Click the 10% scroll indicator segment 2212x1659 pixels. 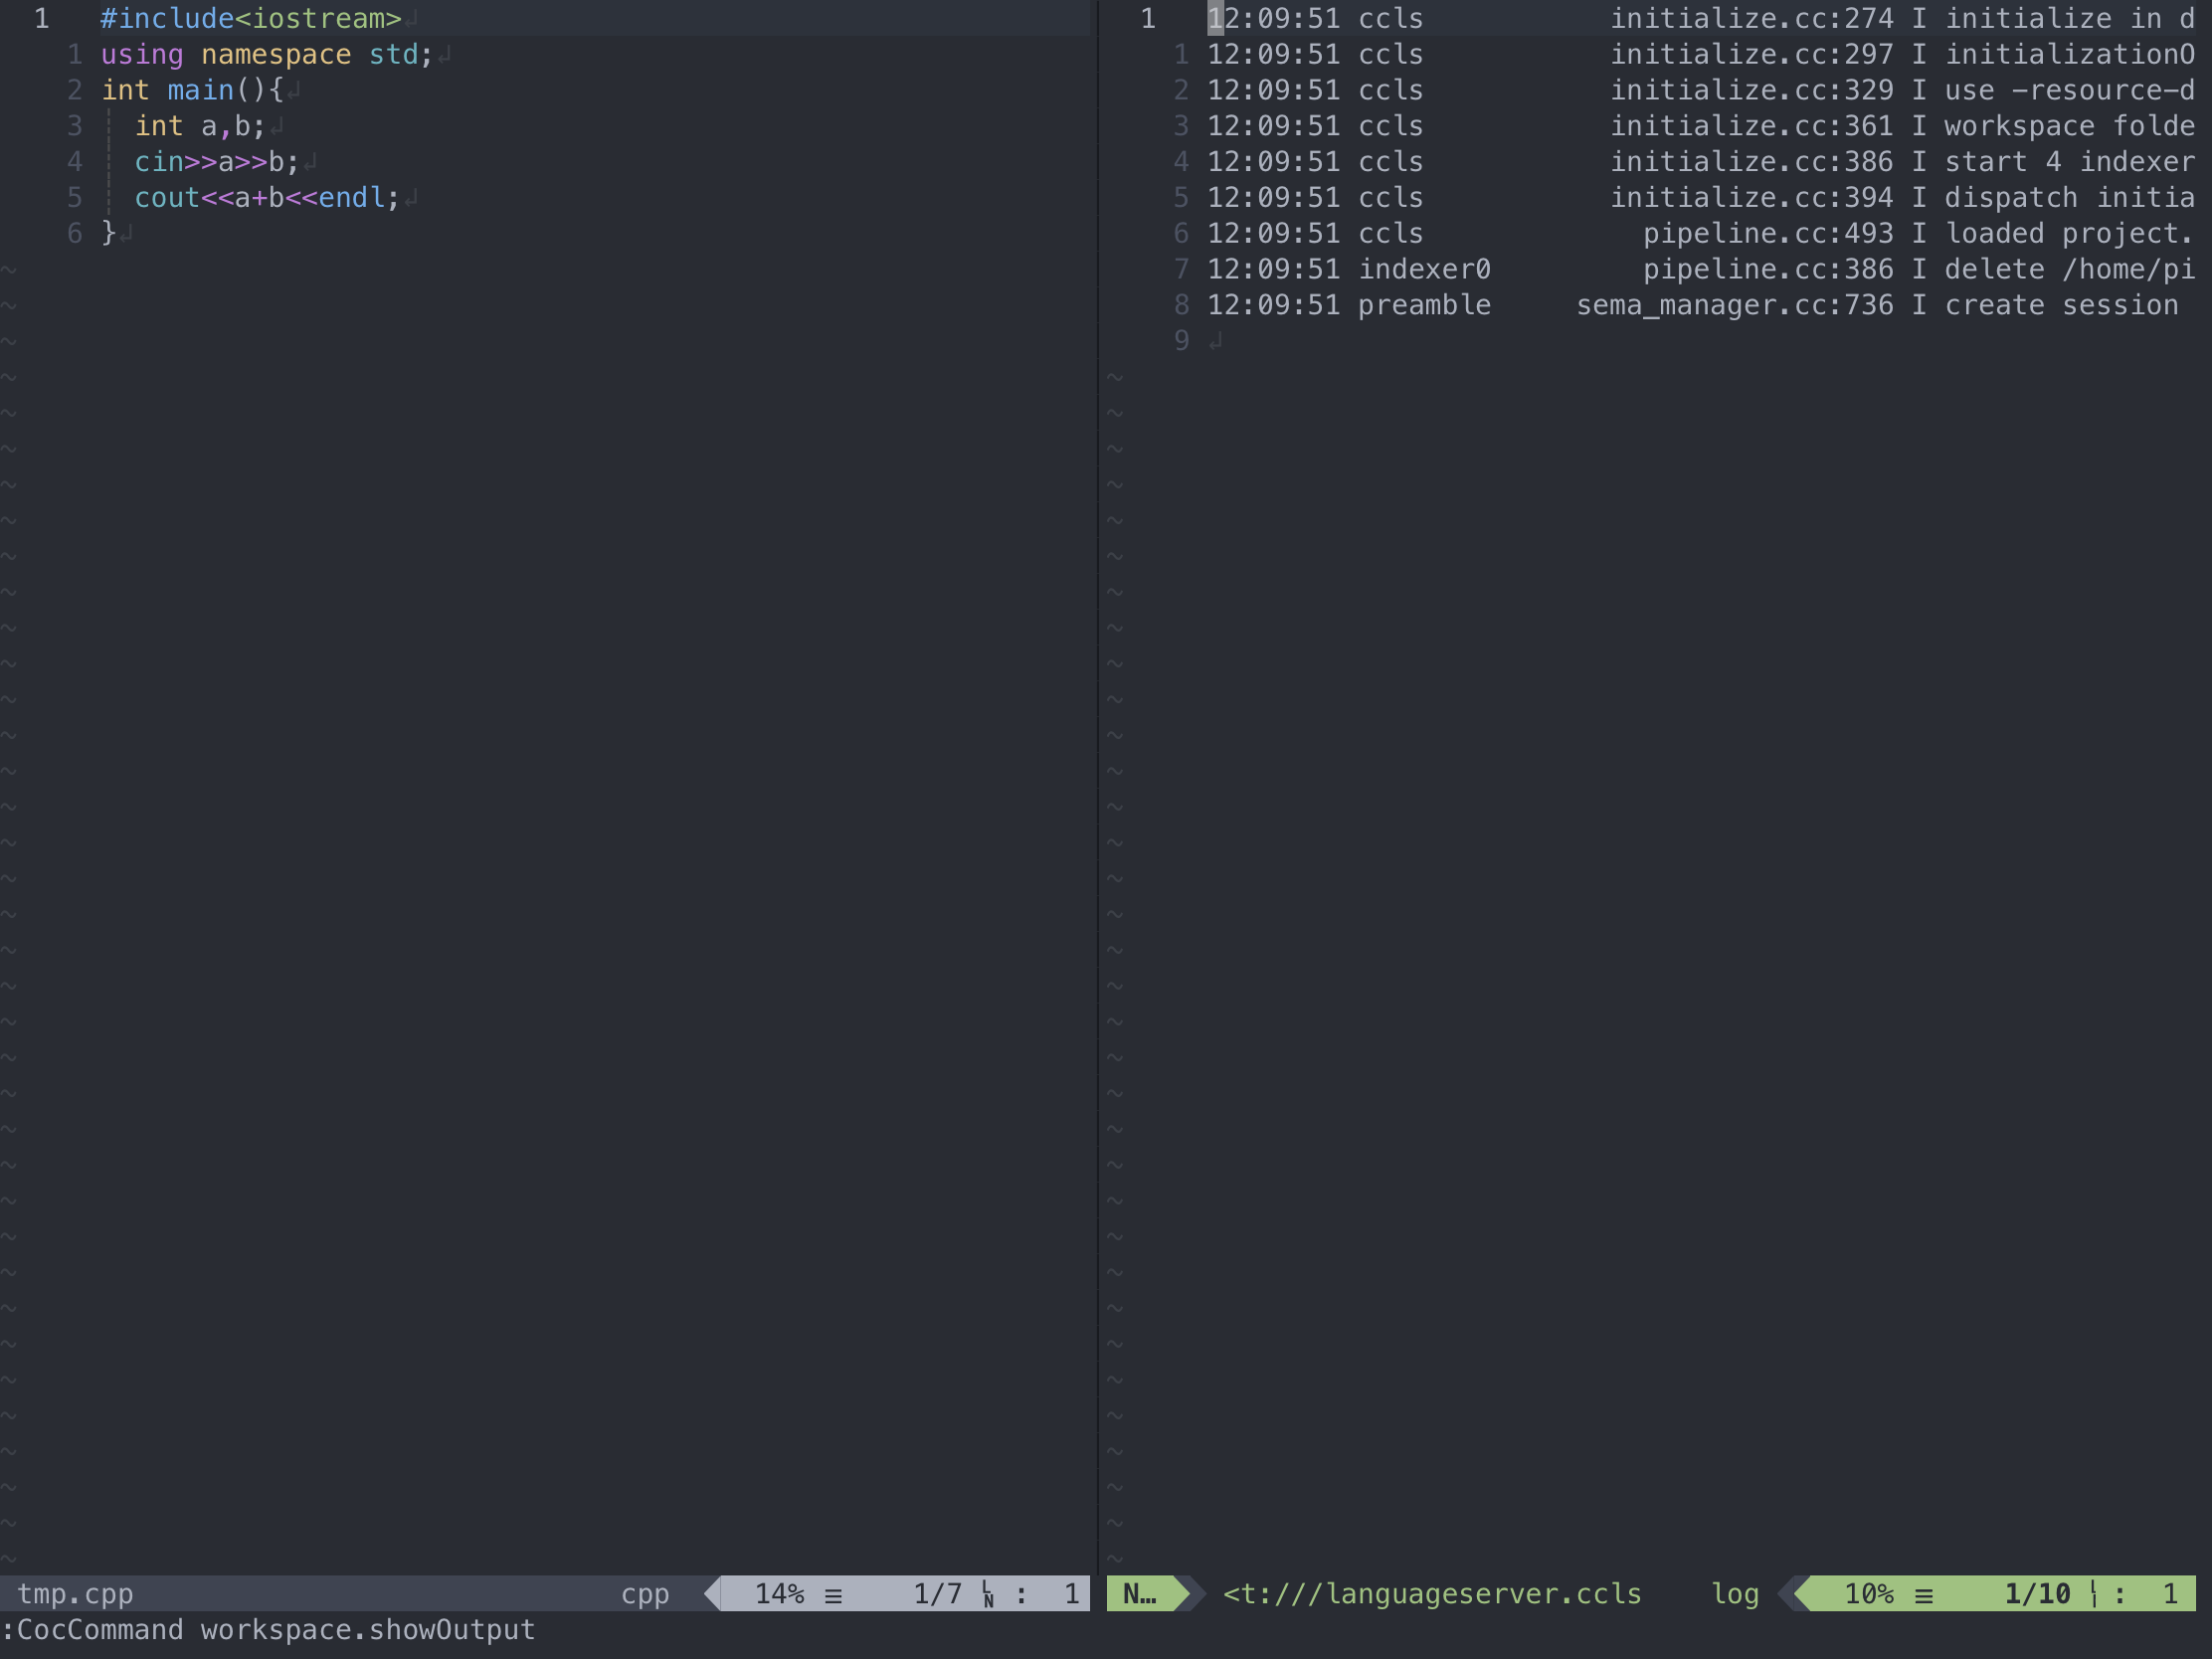(1871, 1594)
